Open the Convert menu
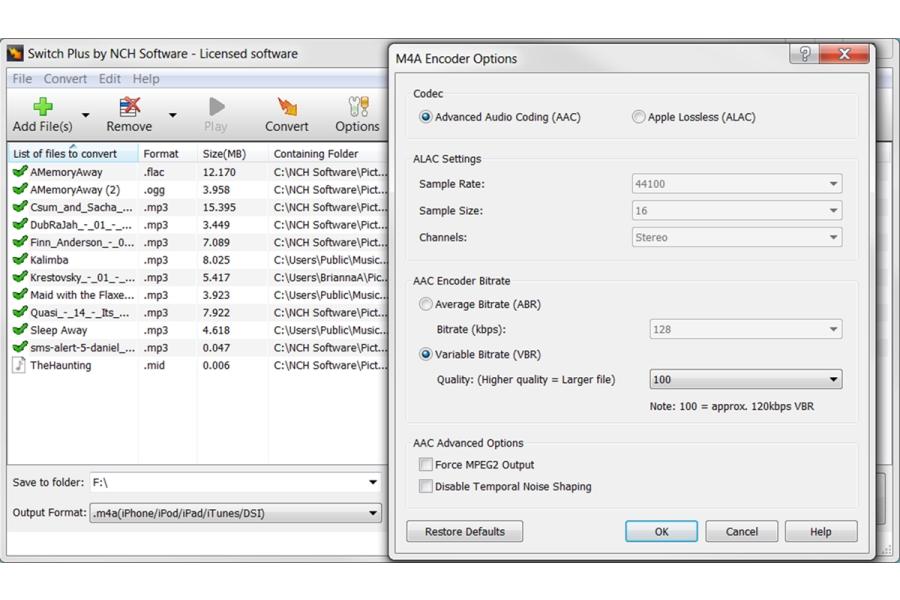 click(65, 79)
